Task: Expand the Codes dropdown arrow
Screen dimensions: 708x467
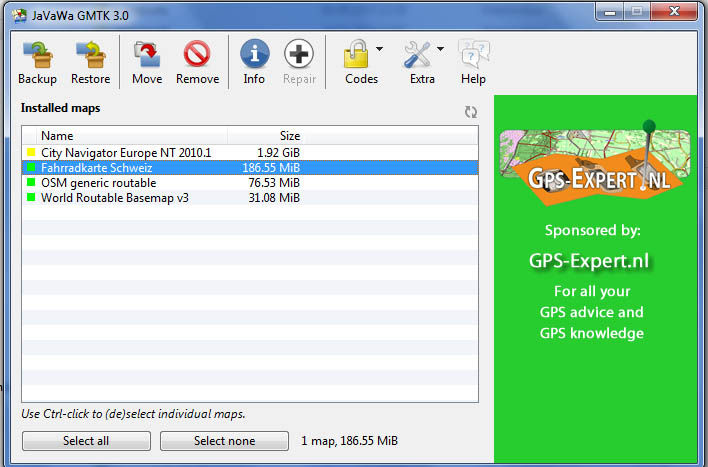Action: coord(380,48)
